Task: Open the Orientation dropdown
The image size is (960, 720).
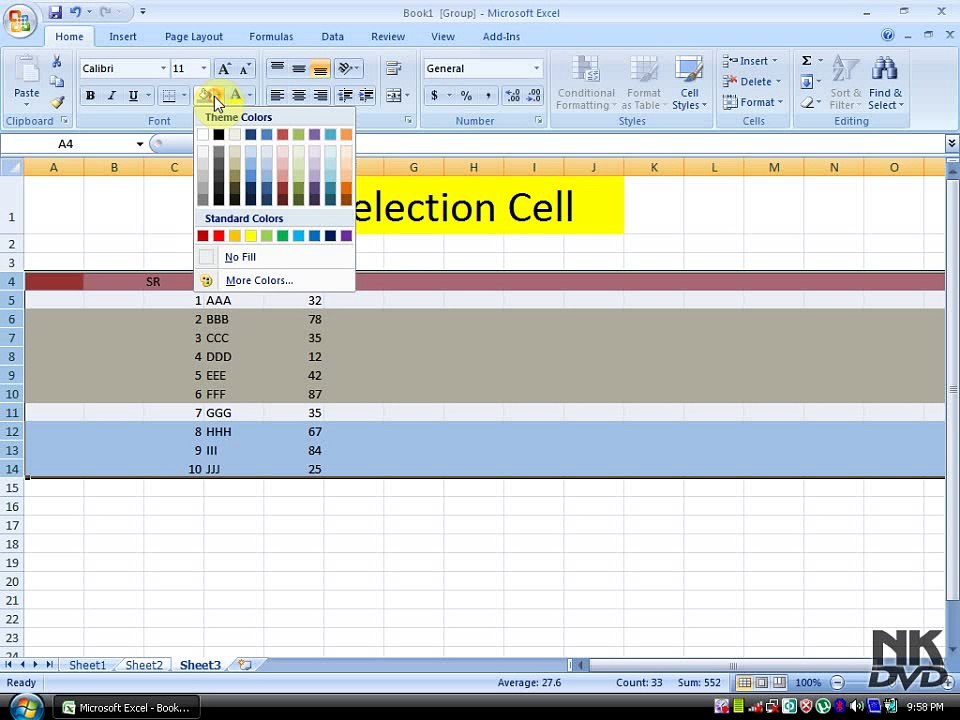Action: coord(348,69)
